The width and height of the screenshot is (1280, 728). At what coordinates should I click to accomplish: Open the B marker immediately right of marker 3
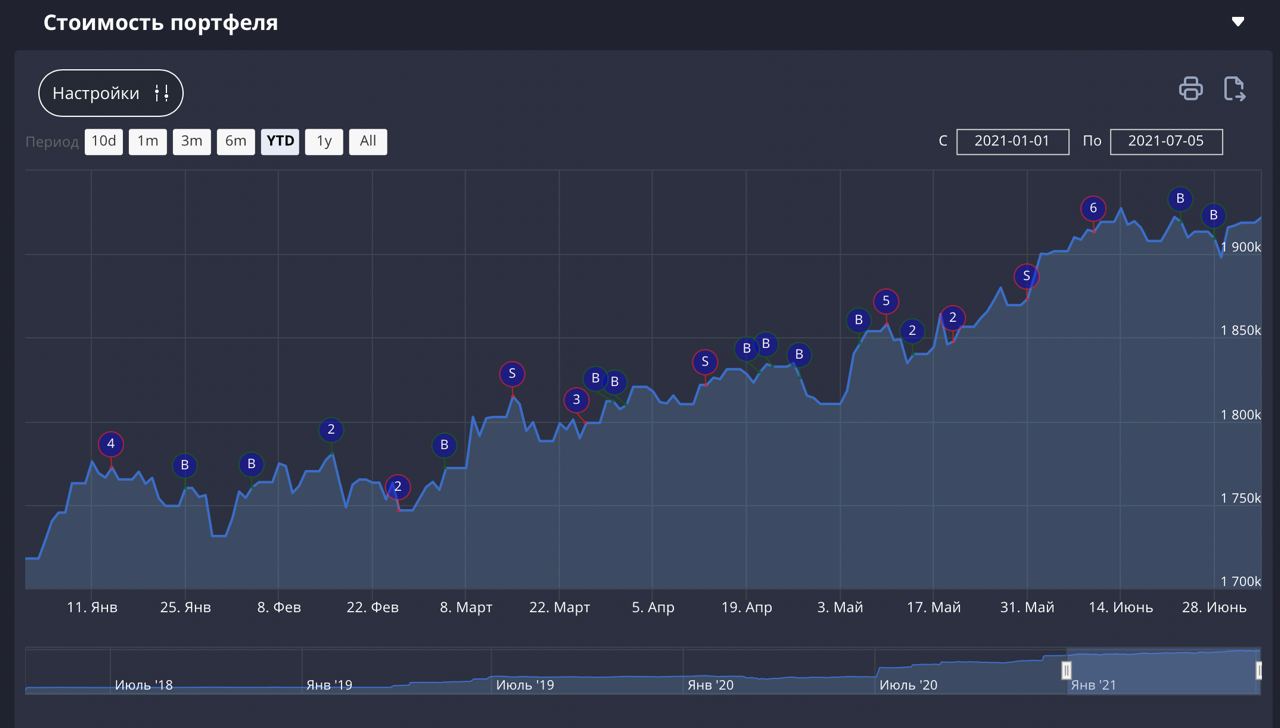pyautogui.click(x=596, y=378)
